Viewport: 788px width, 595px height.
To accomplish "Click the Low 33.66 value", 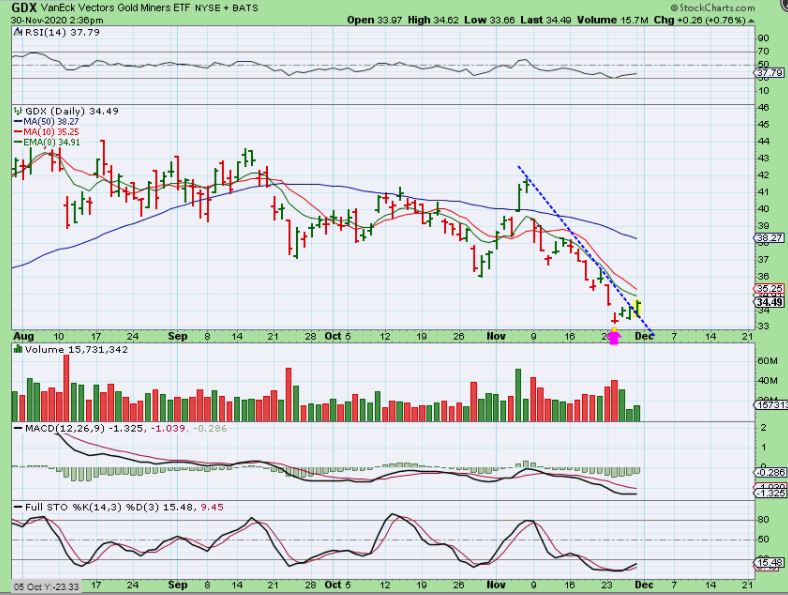I will tap(490, 20).
